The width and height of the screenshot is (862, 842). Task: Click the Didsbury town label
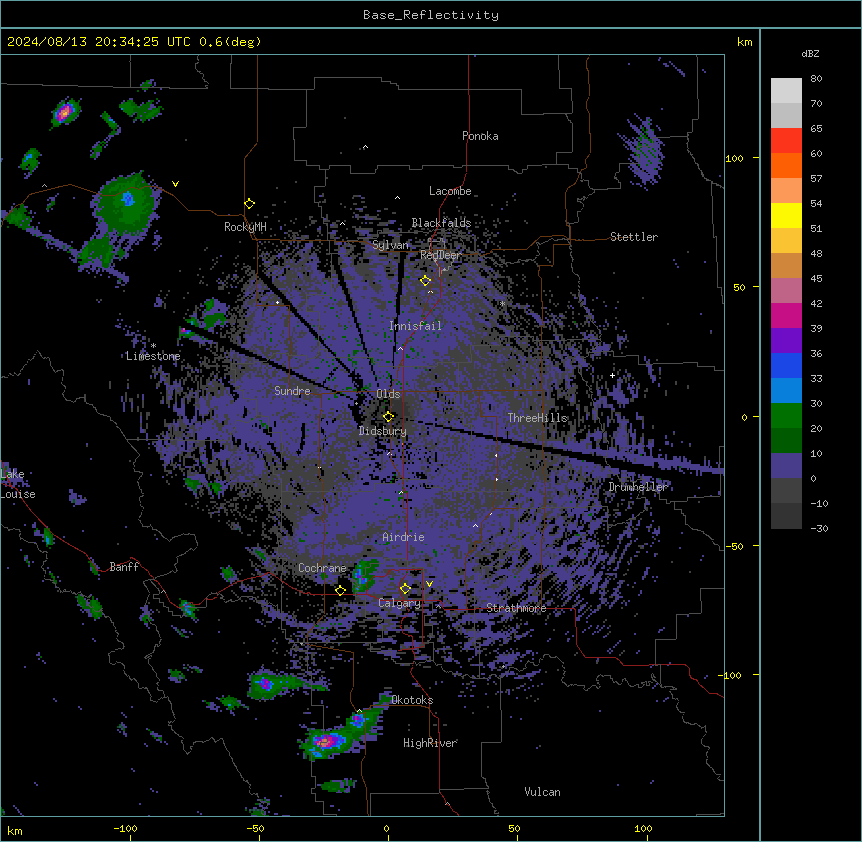click(x=383, y=431)
